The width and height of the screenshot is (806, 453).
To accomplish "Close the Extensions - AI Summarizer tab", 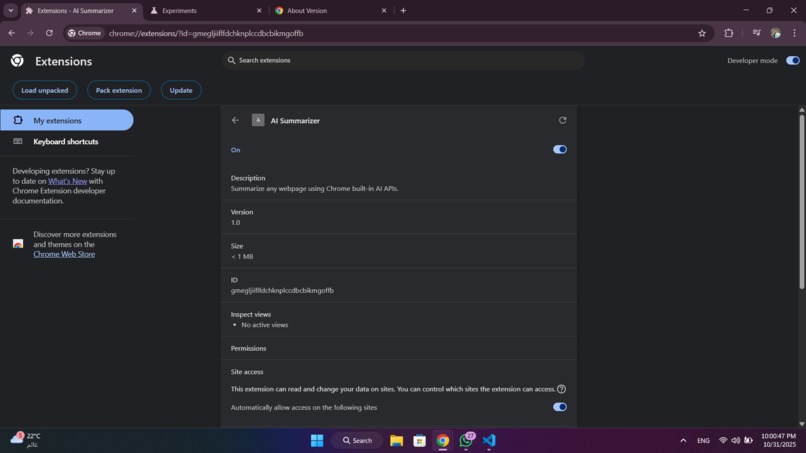I will click(x=134, y=10).
